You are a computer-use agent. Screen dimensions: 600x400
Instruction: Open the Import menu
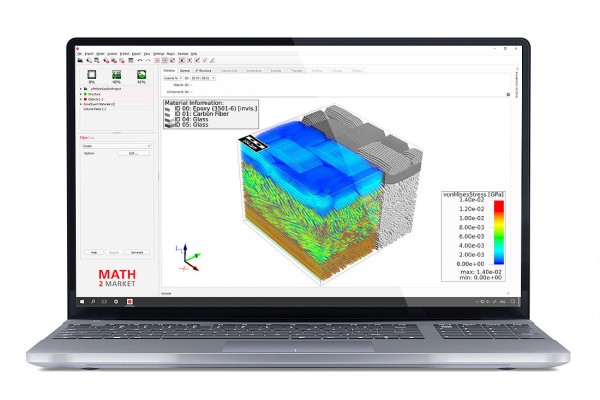tap(90, 53)
